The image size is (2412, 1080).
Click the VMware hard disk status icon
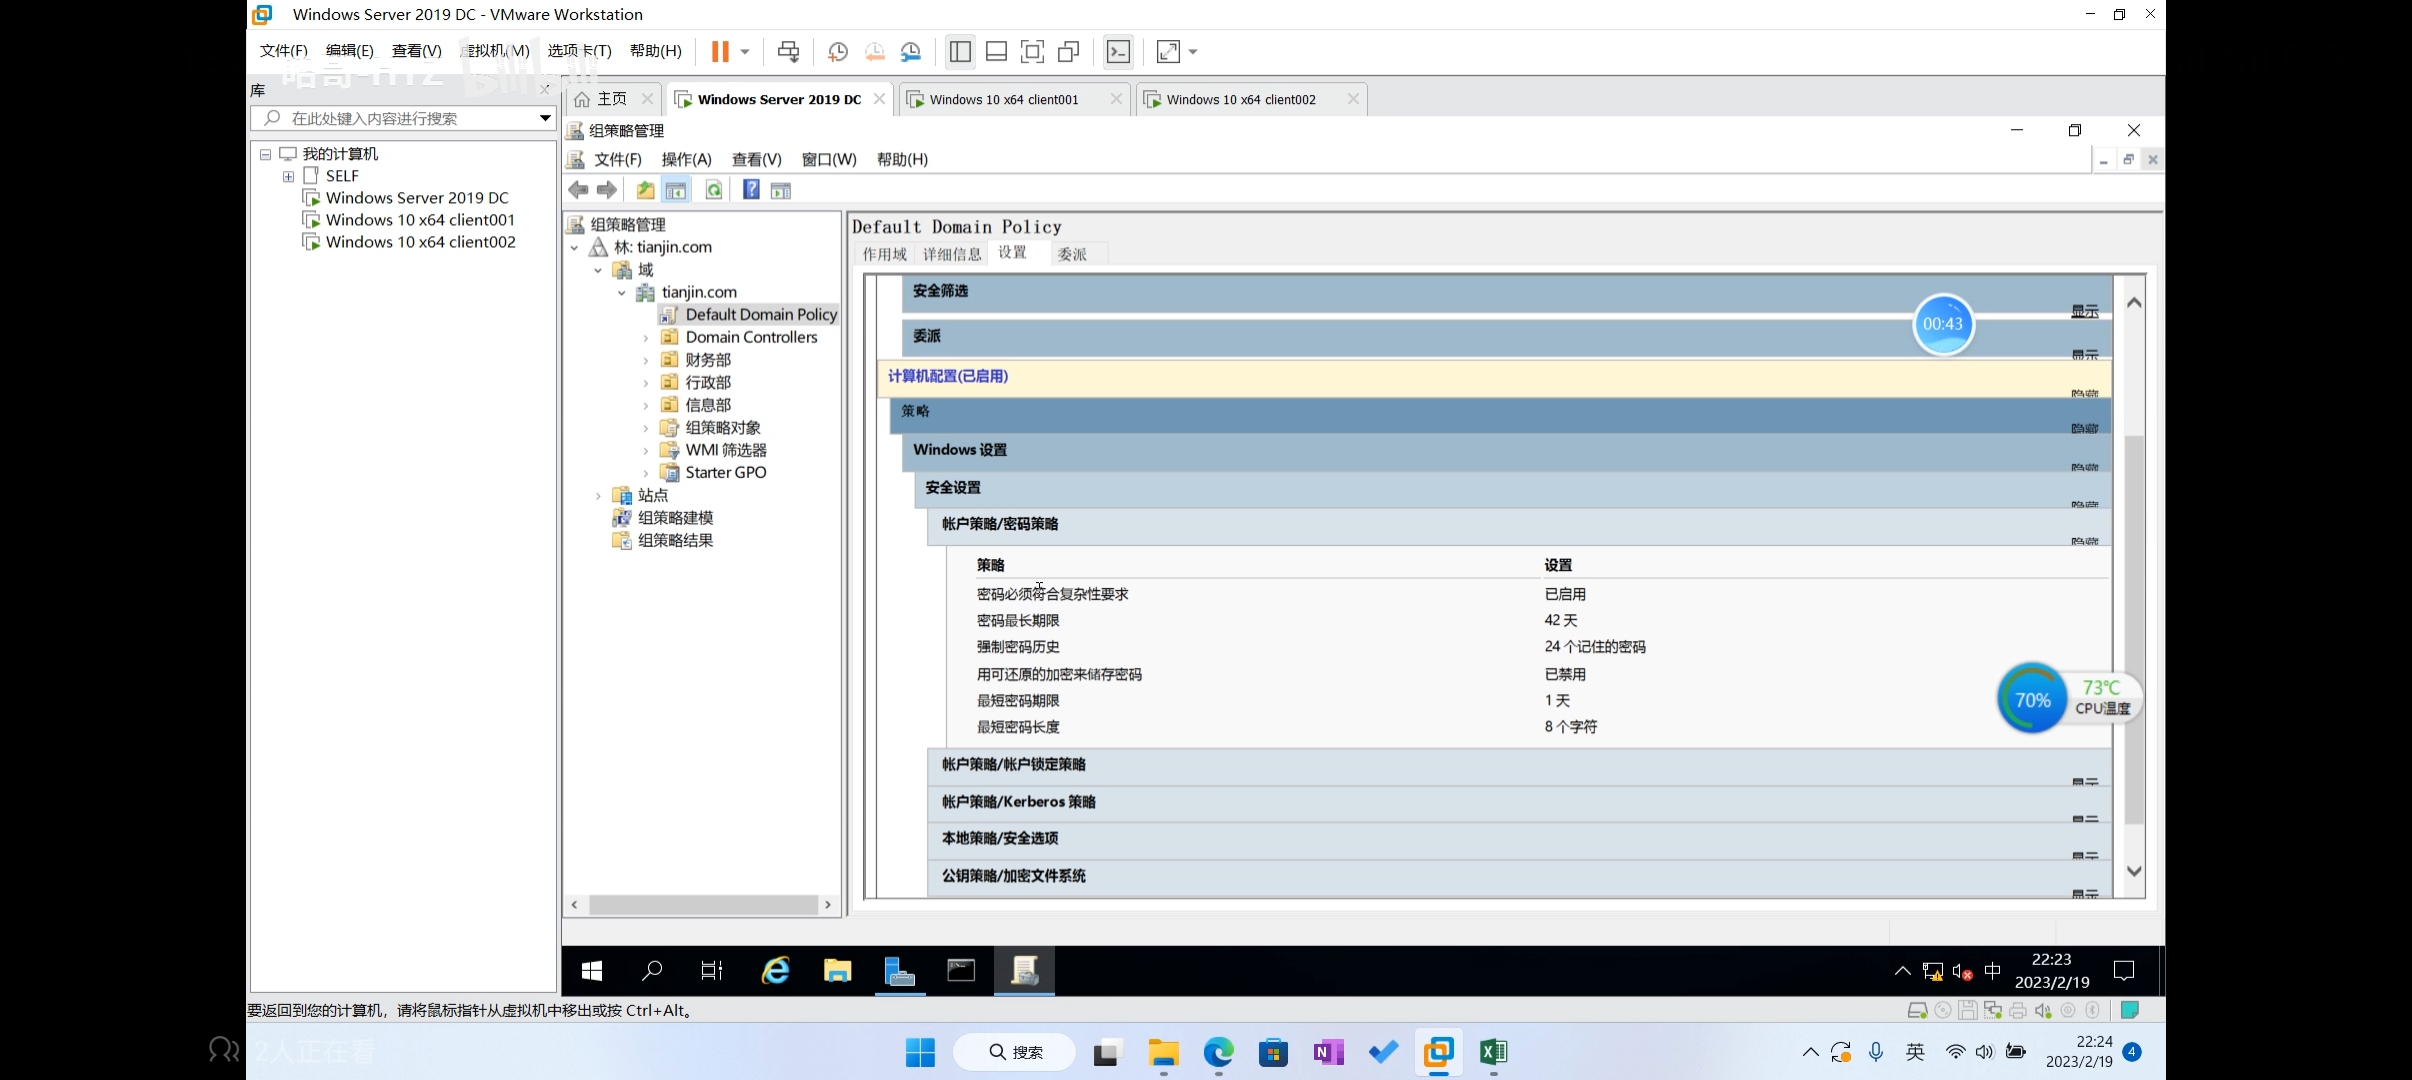tap(1917, 1010)
